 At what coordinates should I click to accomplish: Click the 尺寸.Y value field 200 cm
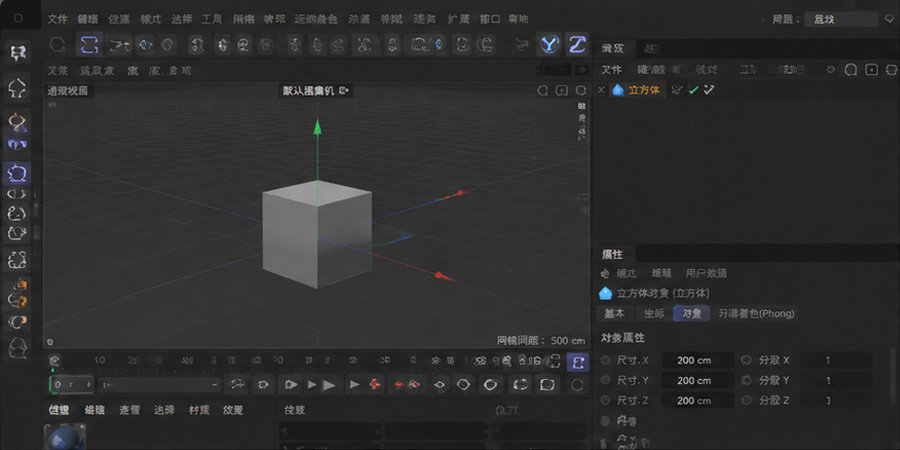(x=697, y=380)
